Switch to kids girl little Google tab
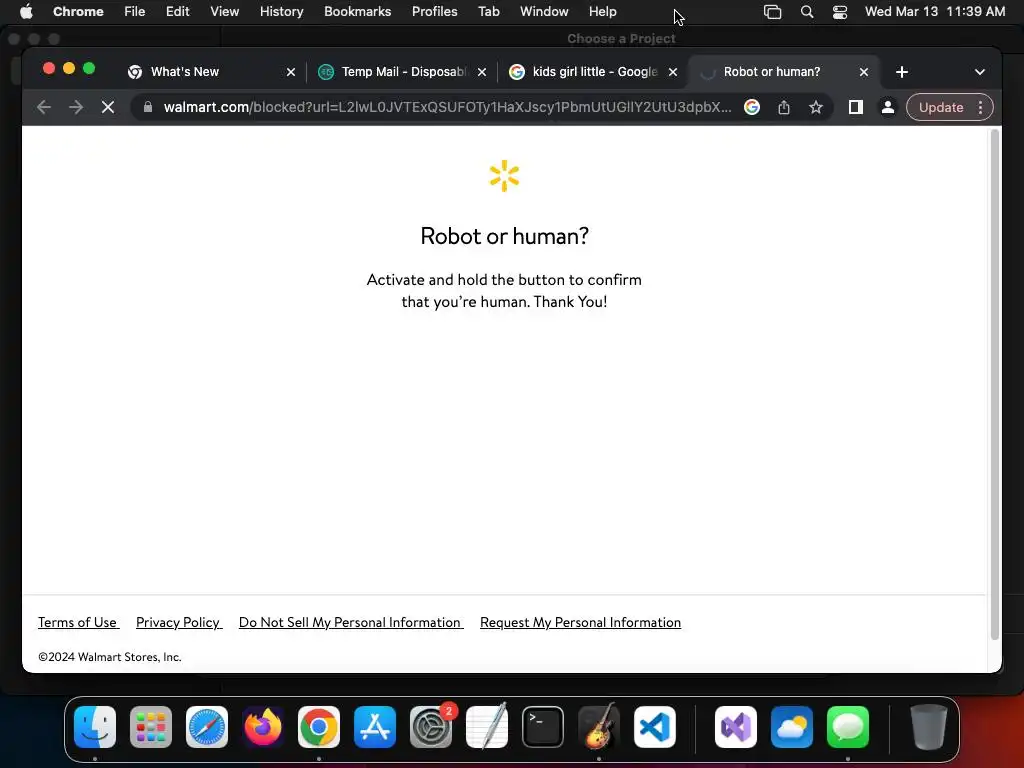The image size is (1024, 768). coord(593,72)
